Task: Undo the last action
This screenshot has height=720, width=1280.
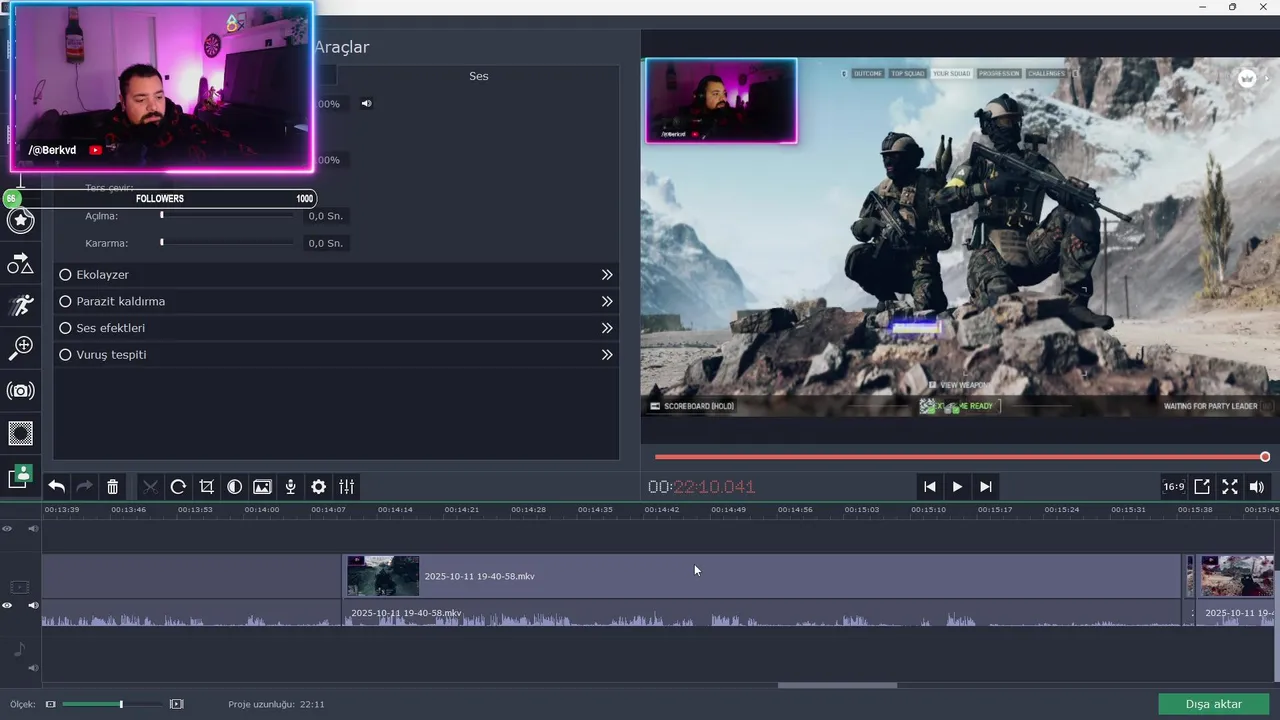Action: pos(57,487)
